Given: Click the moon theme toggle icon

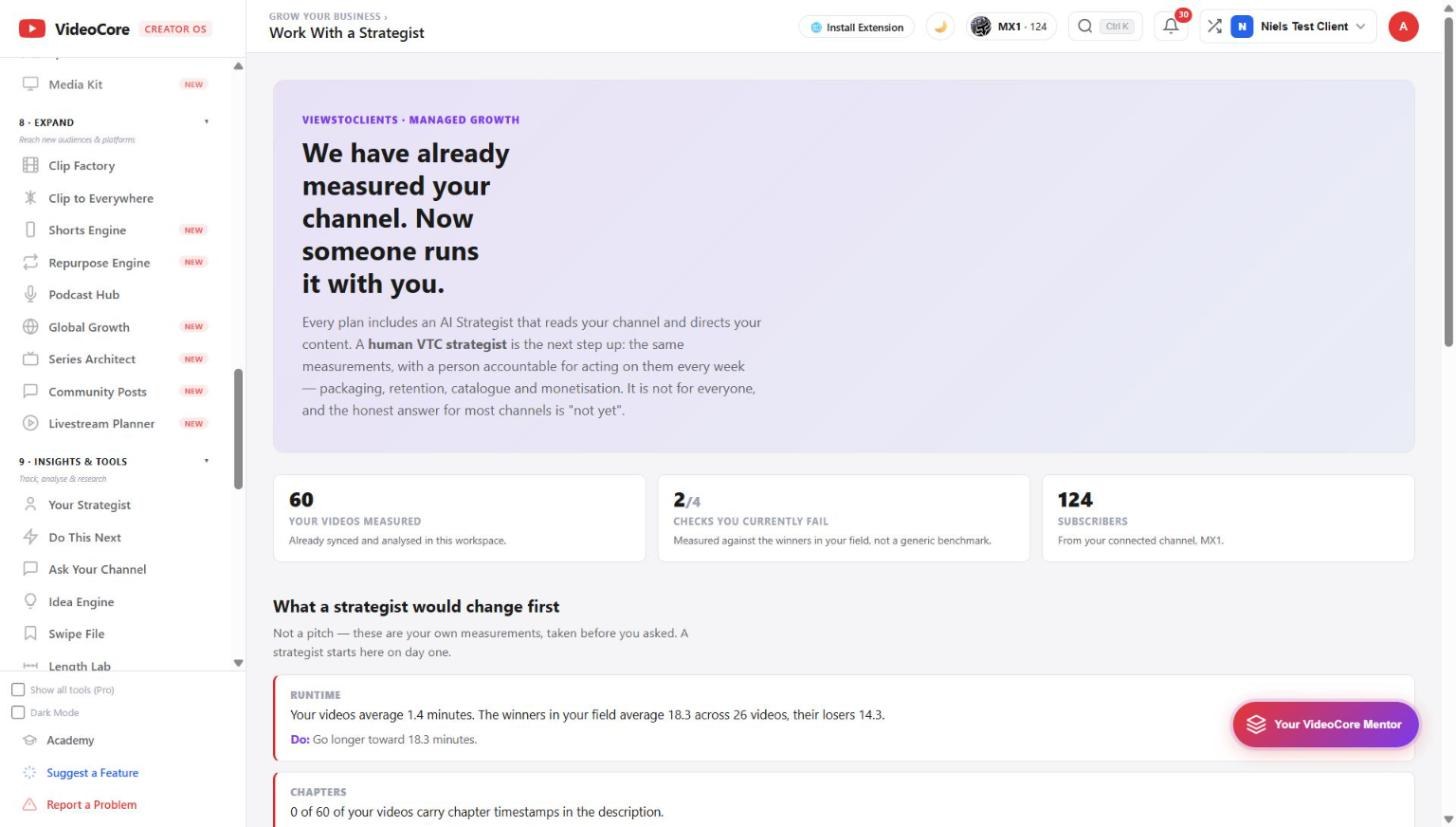Looking at the screenshot, I should point(940,27).
